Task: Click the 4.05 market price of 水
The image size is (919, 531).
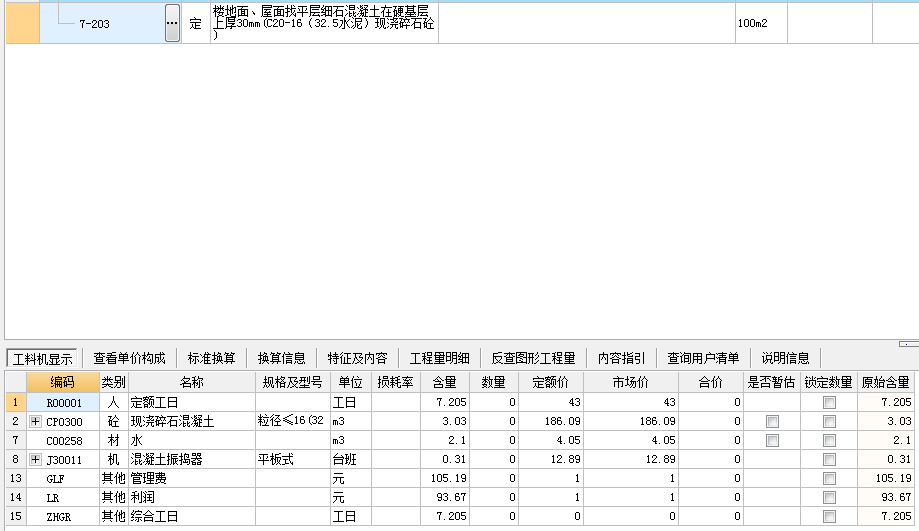Action: point(631,441)
